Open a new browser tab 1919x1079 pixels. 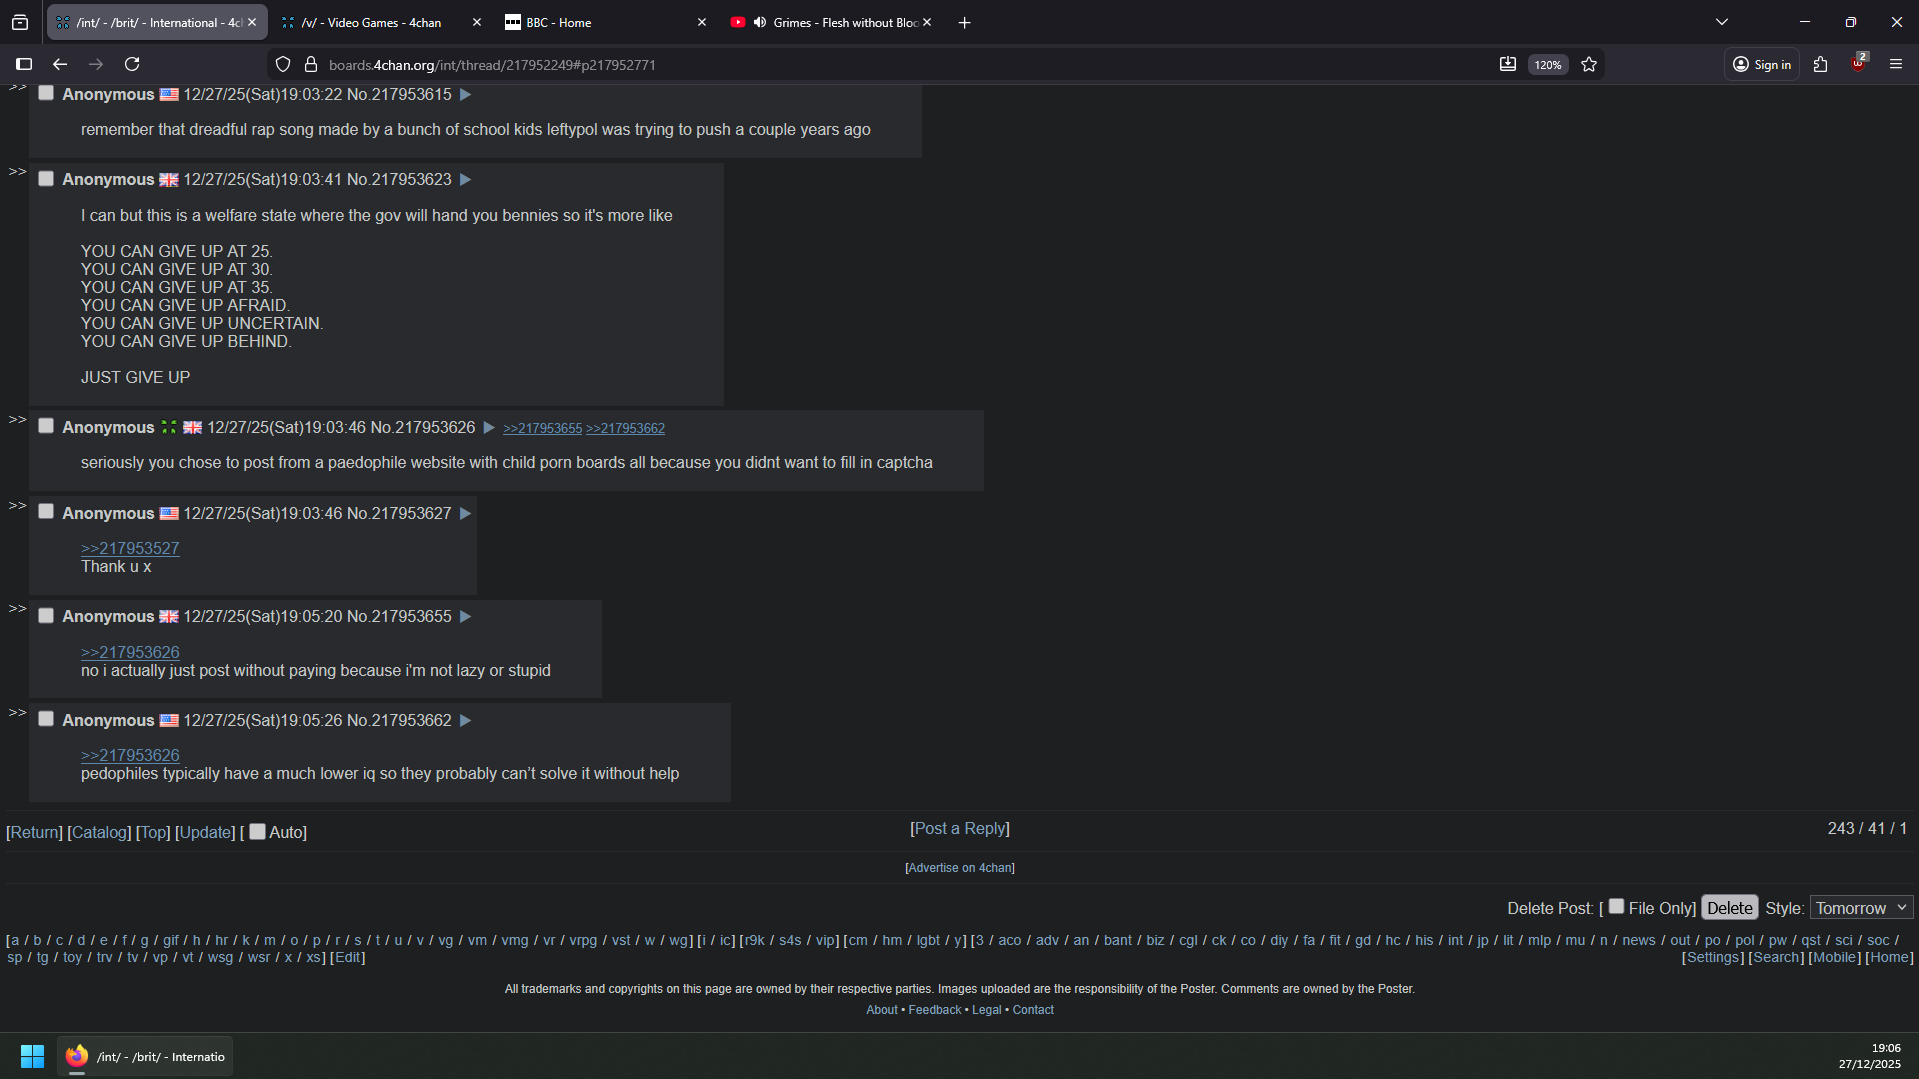click(964, 22)
